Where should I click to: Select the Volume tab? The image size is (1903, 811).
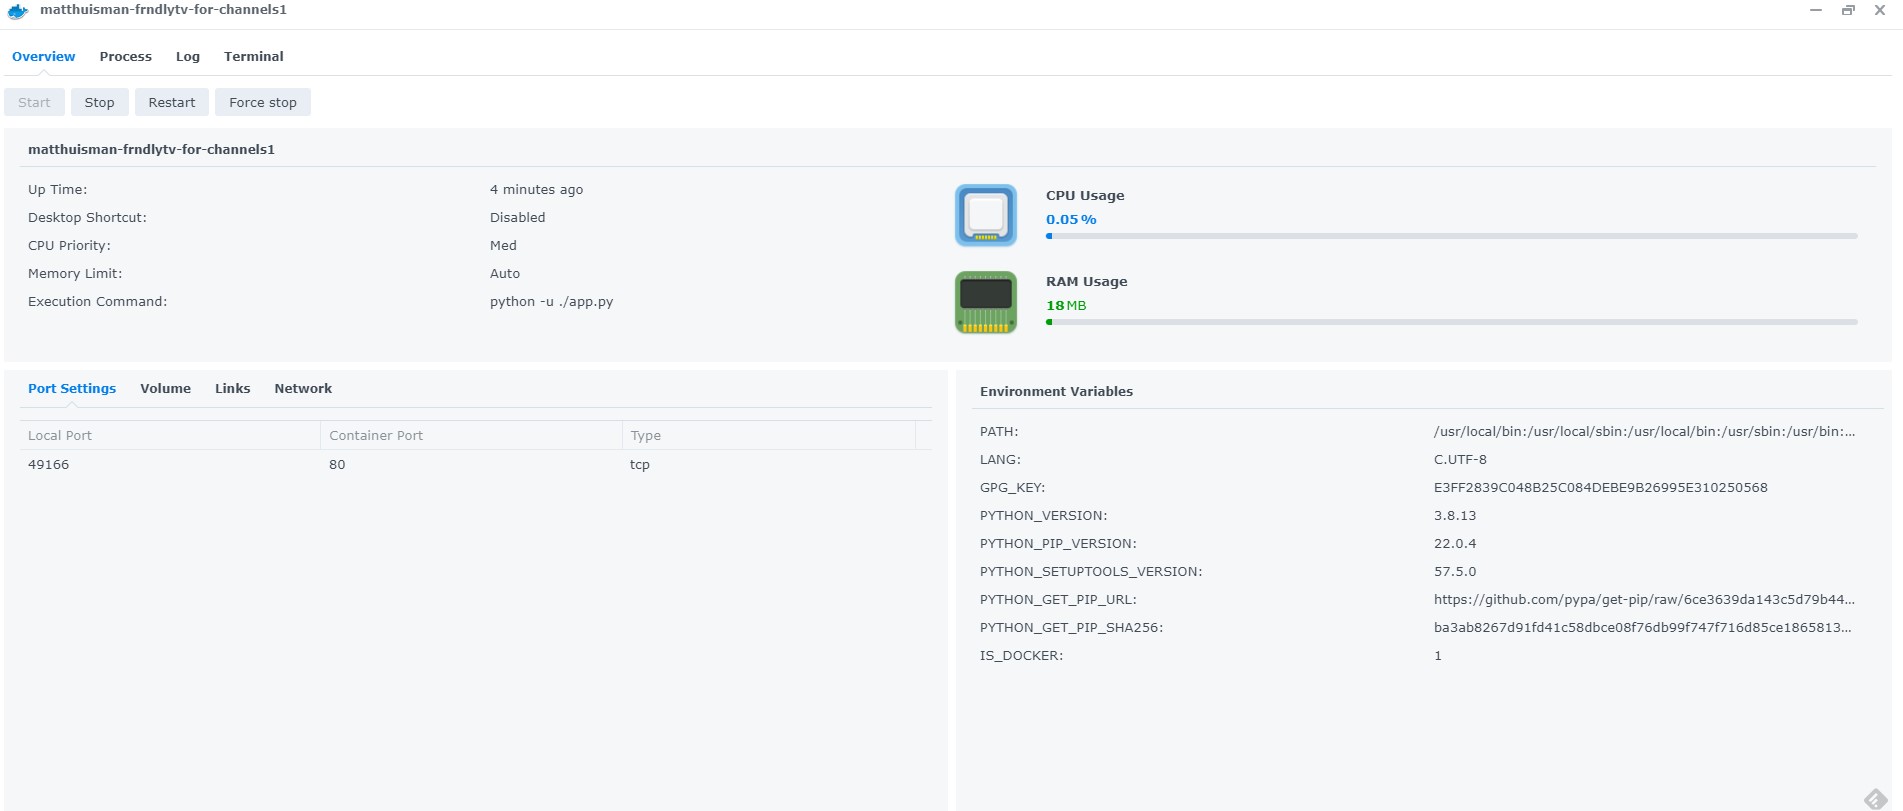165,389
